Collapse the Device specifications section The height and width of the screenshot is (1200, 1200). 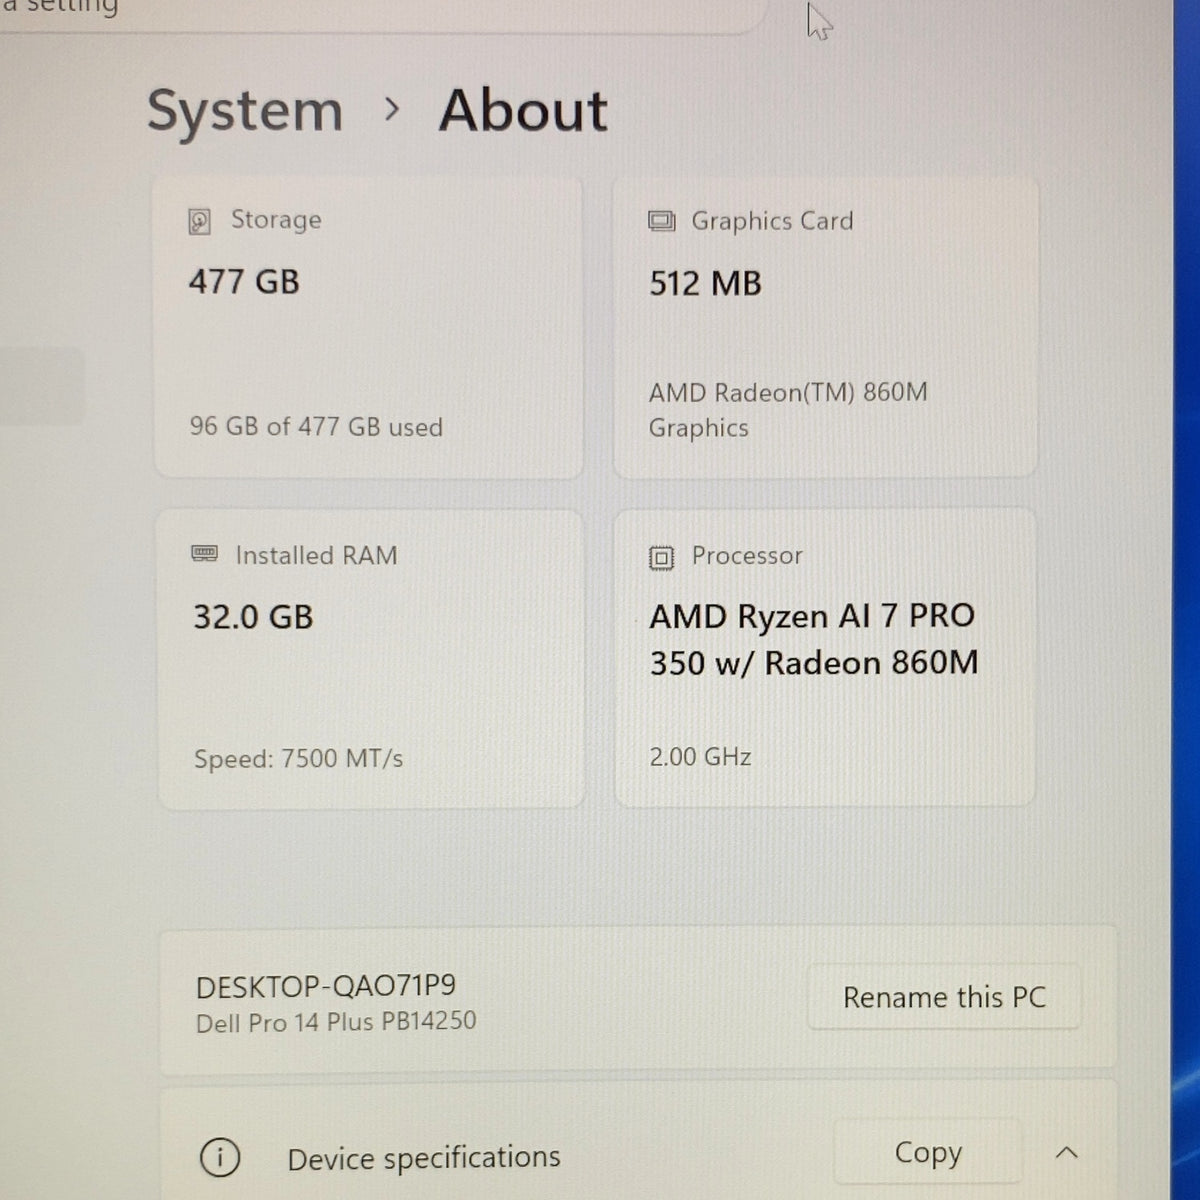coord(1067,1153)
